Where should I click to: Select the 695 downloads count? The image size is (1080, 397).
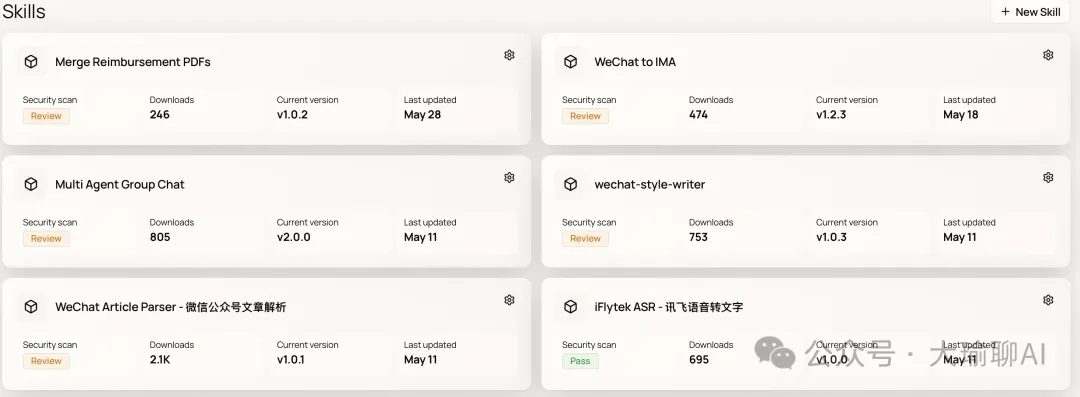(x=699, y=359)
